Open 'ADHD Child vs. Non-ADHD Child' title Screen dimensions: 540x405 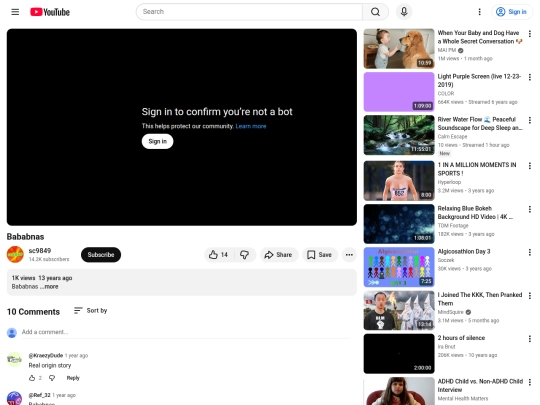pyautogui.click(x=480, y=385)
